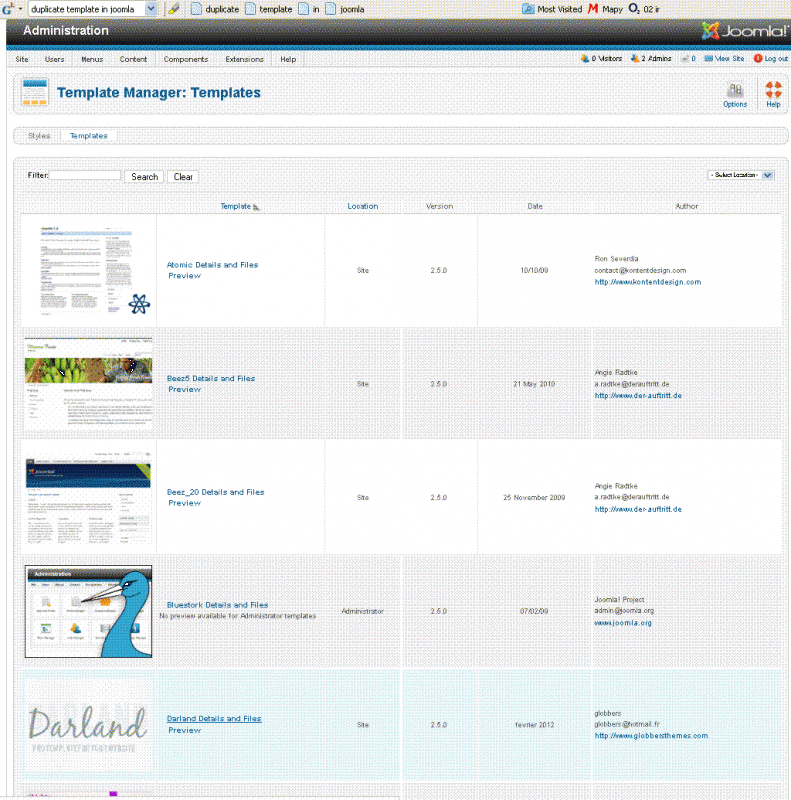Open Darland Details and Files link
This screenshot has width=791, height=800.
click(213, 719)
